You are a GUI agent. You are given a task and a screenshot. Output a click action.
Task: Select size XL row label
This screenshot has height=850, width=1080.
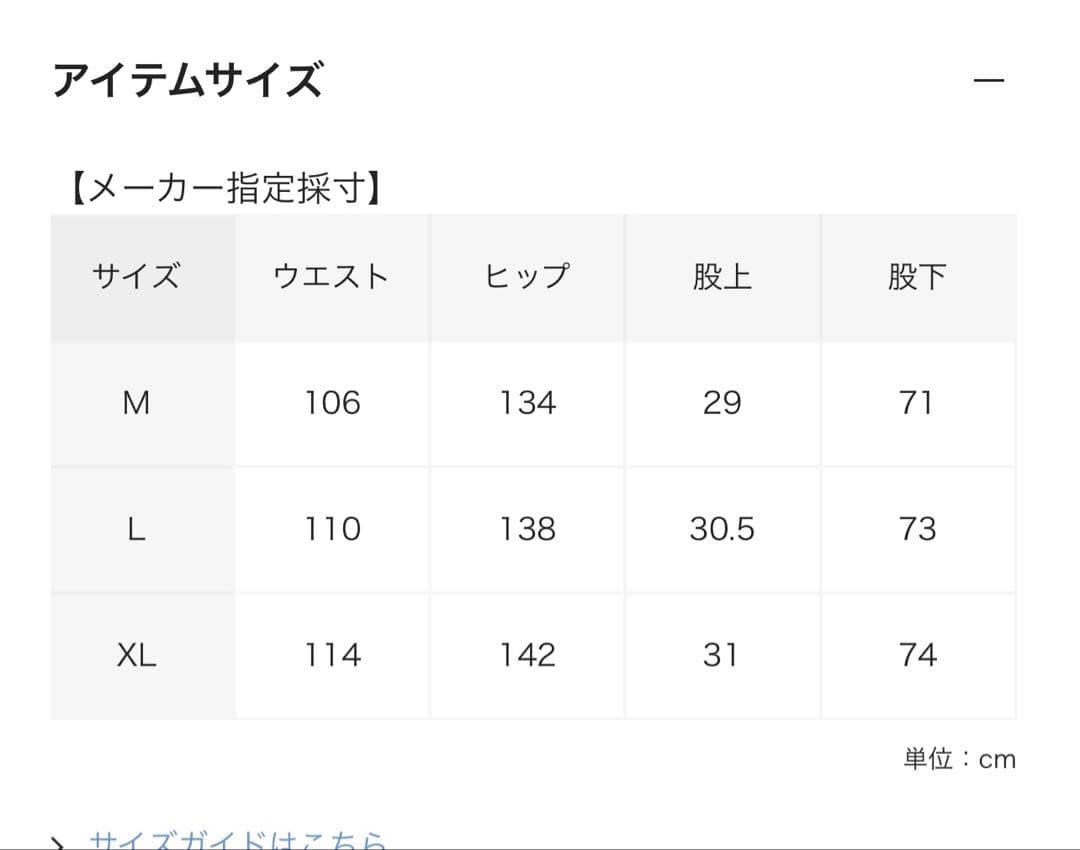point(138,655)
